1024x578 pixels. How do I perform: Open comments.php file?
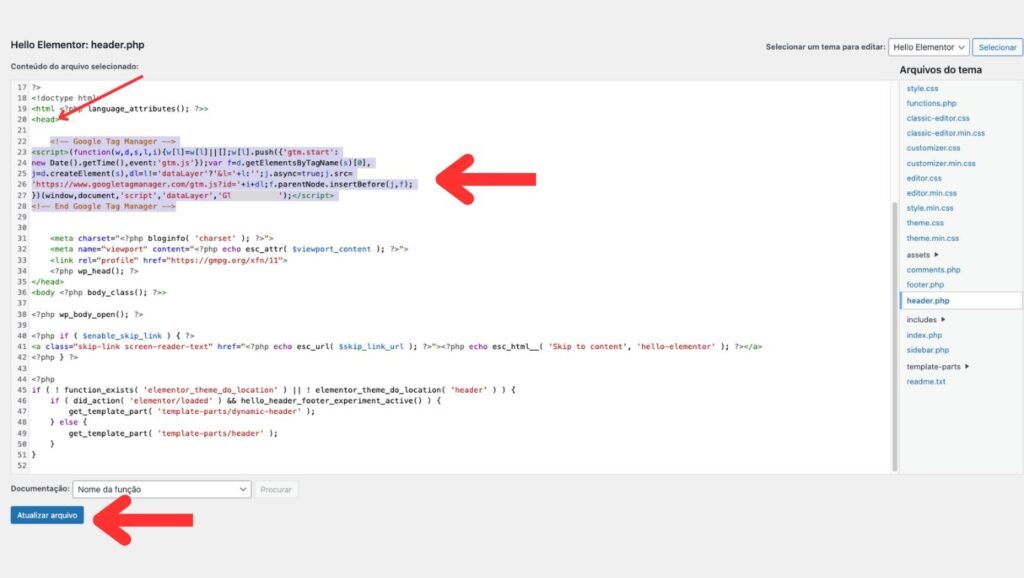pyautogui.click(x=933, y=270)
